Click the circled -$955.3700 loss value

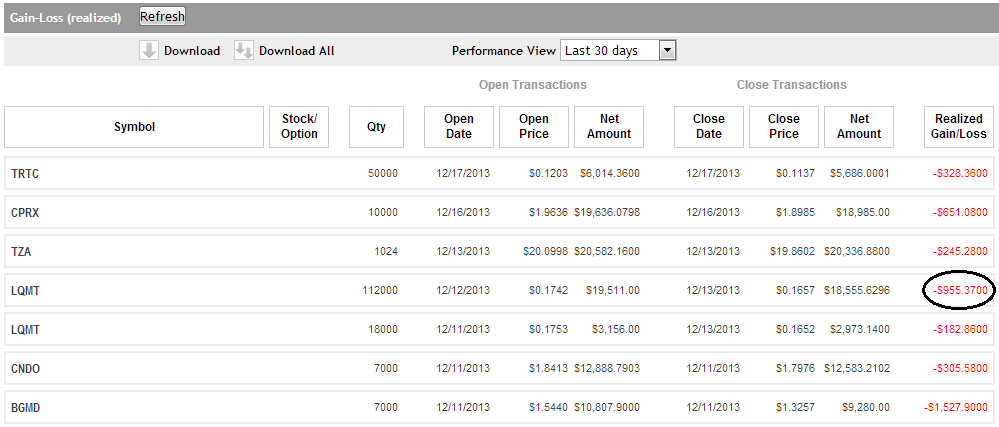960,291
